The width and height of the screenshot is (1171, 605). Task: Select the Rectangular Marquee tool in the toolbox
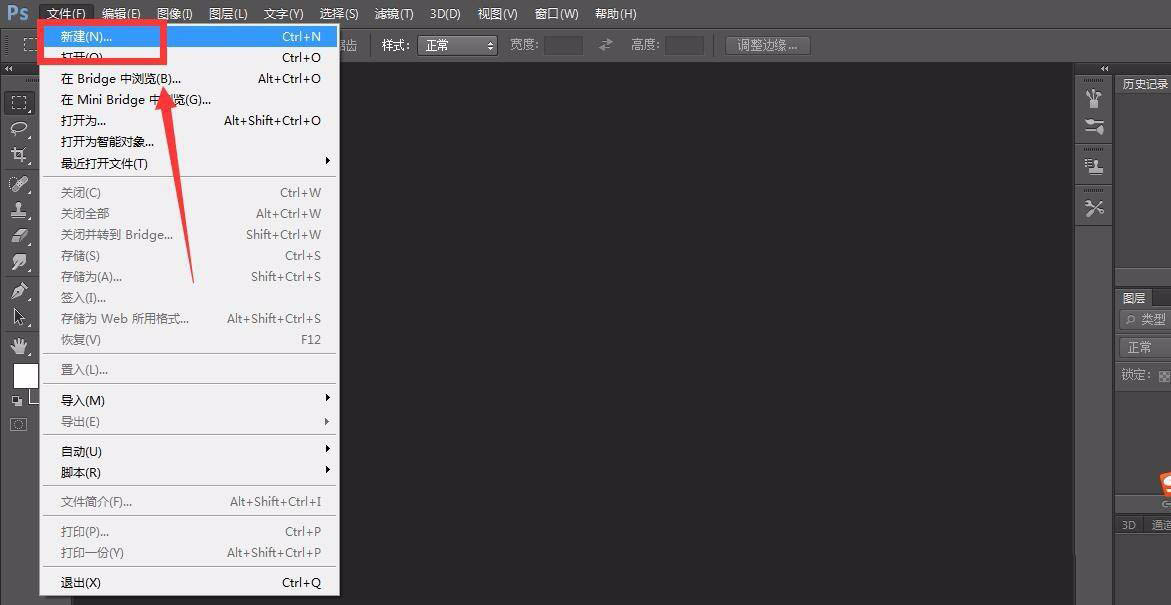pyautogui.click(x=19, y=103)
